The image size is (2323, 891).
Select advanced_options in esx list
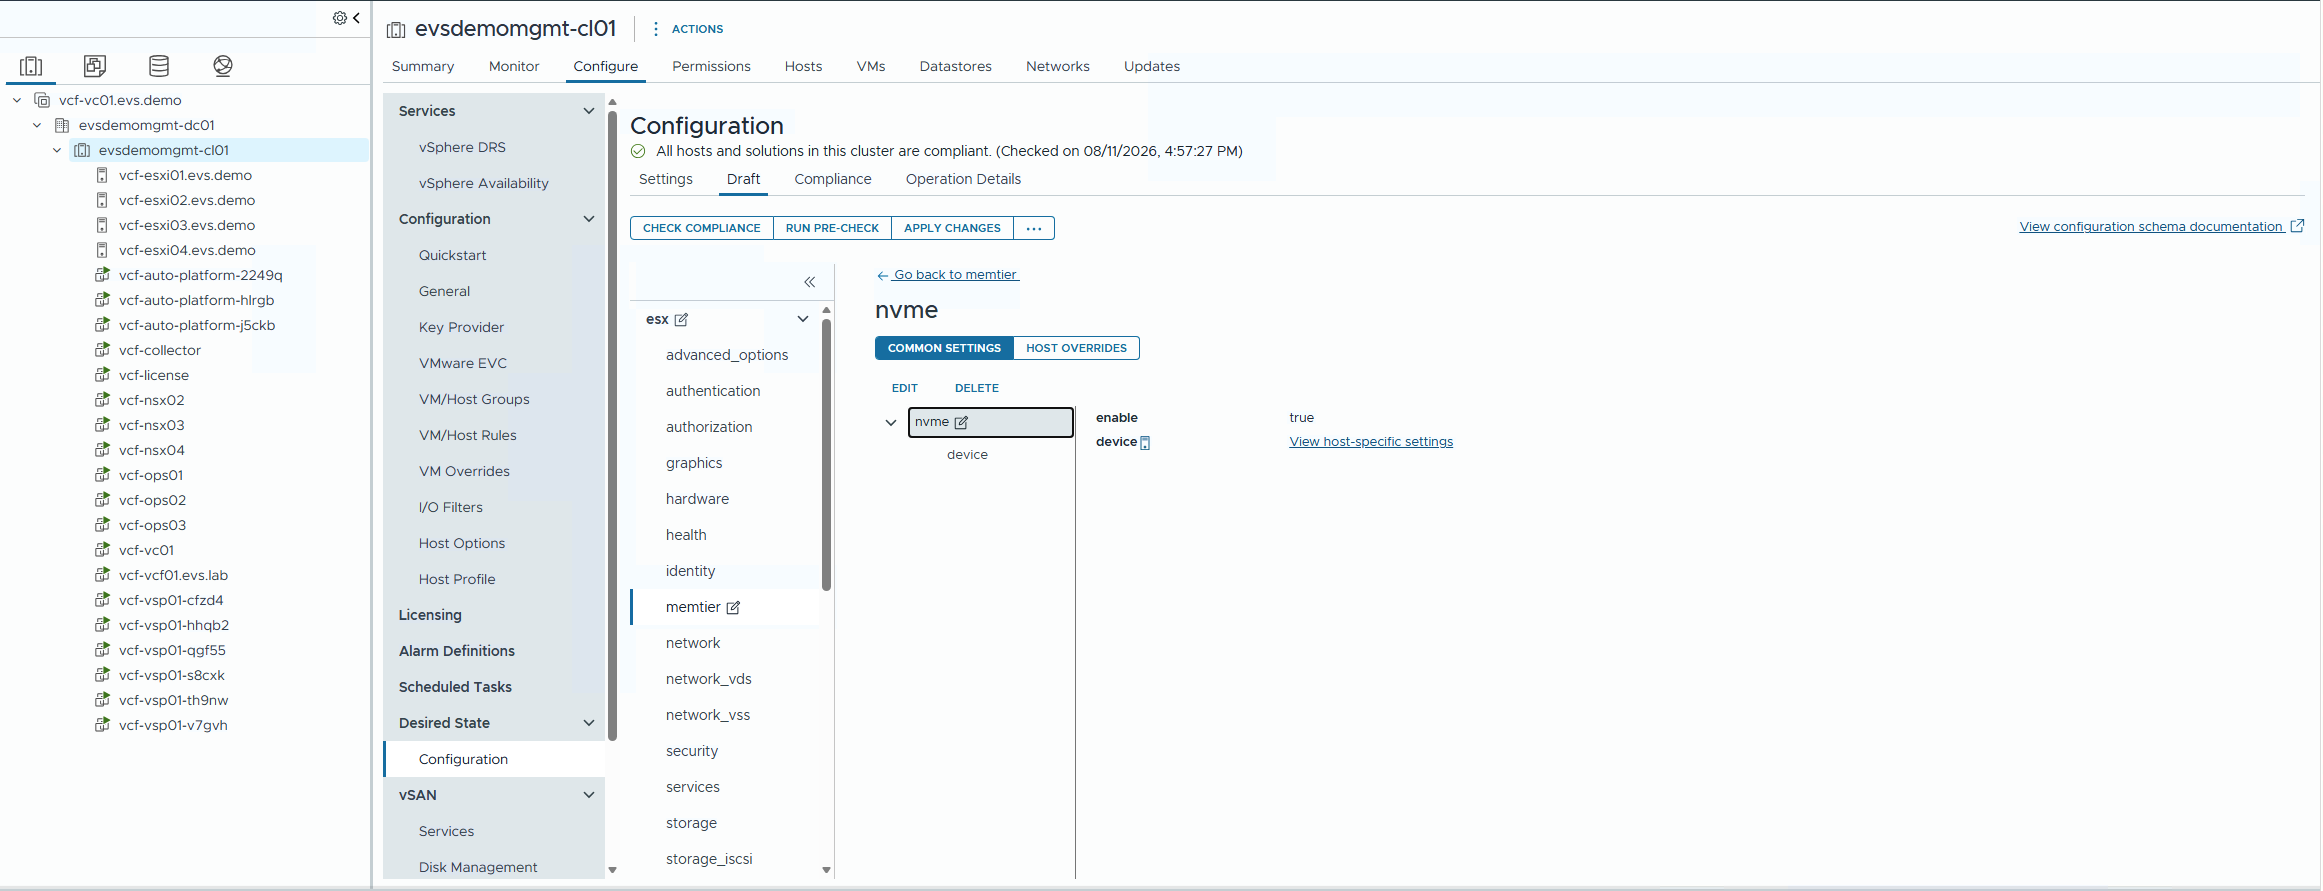coord(727,355)
